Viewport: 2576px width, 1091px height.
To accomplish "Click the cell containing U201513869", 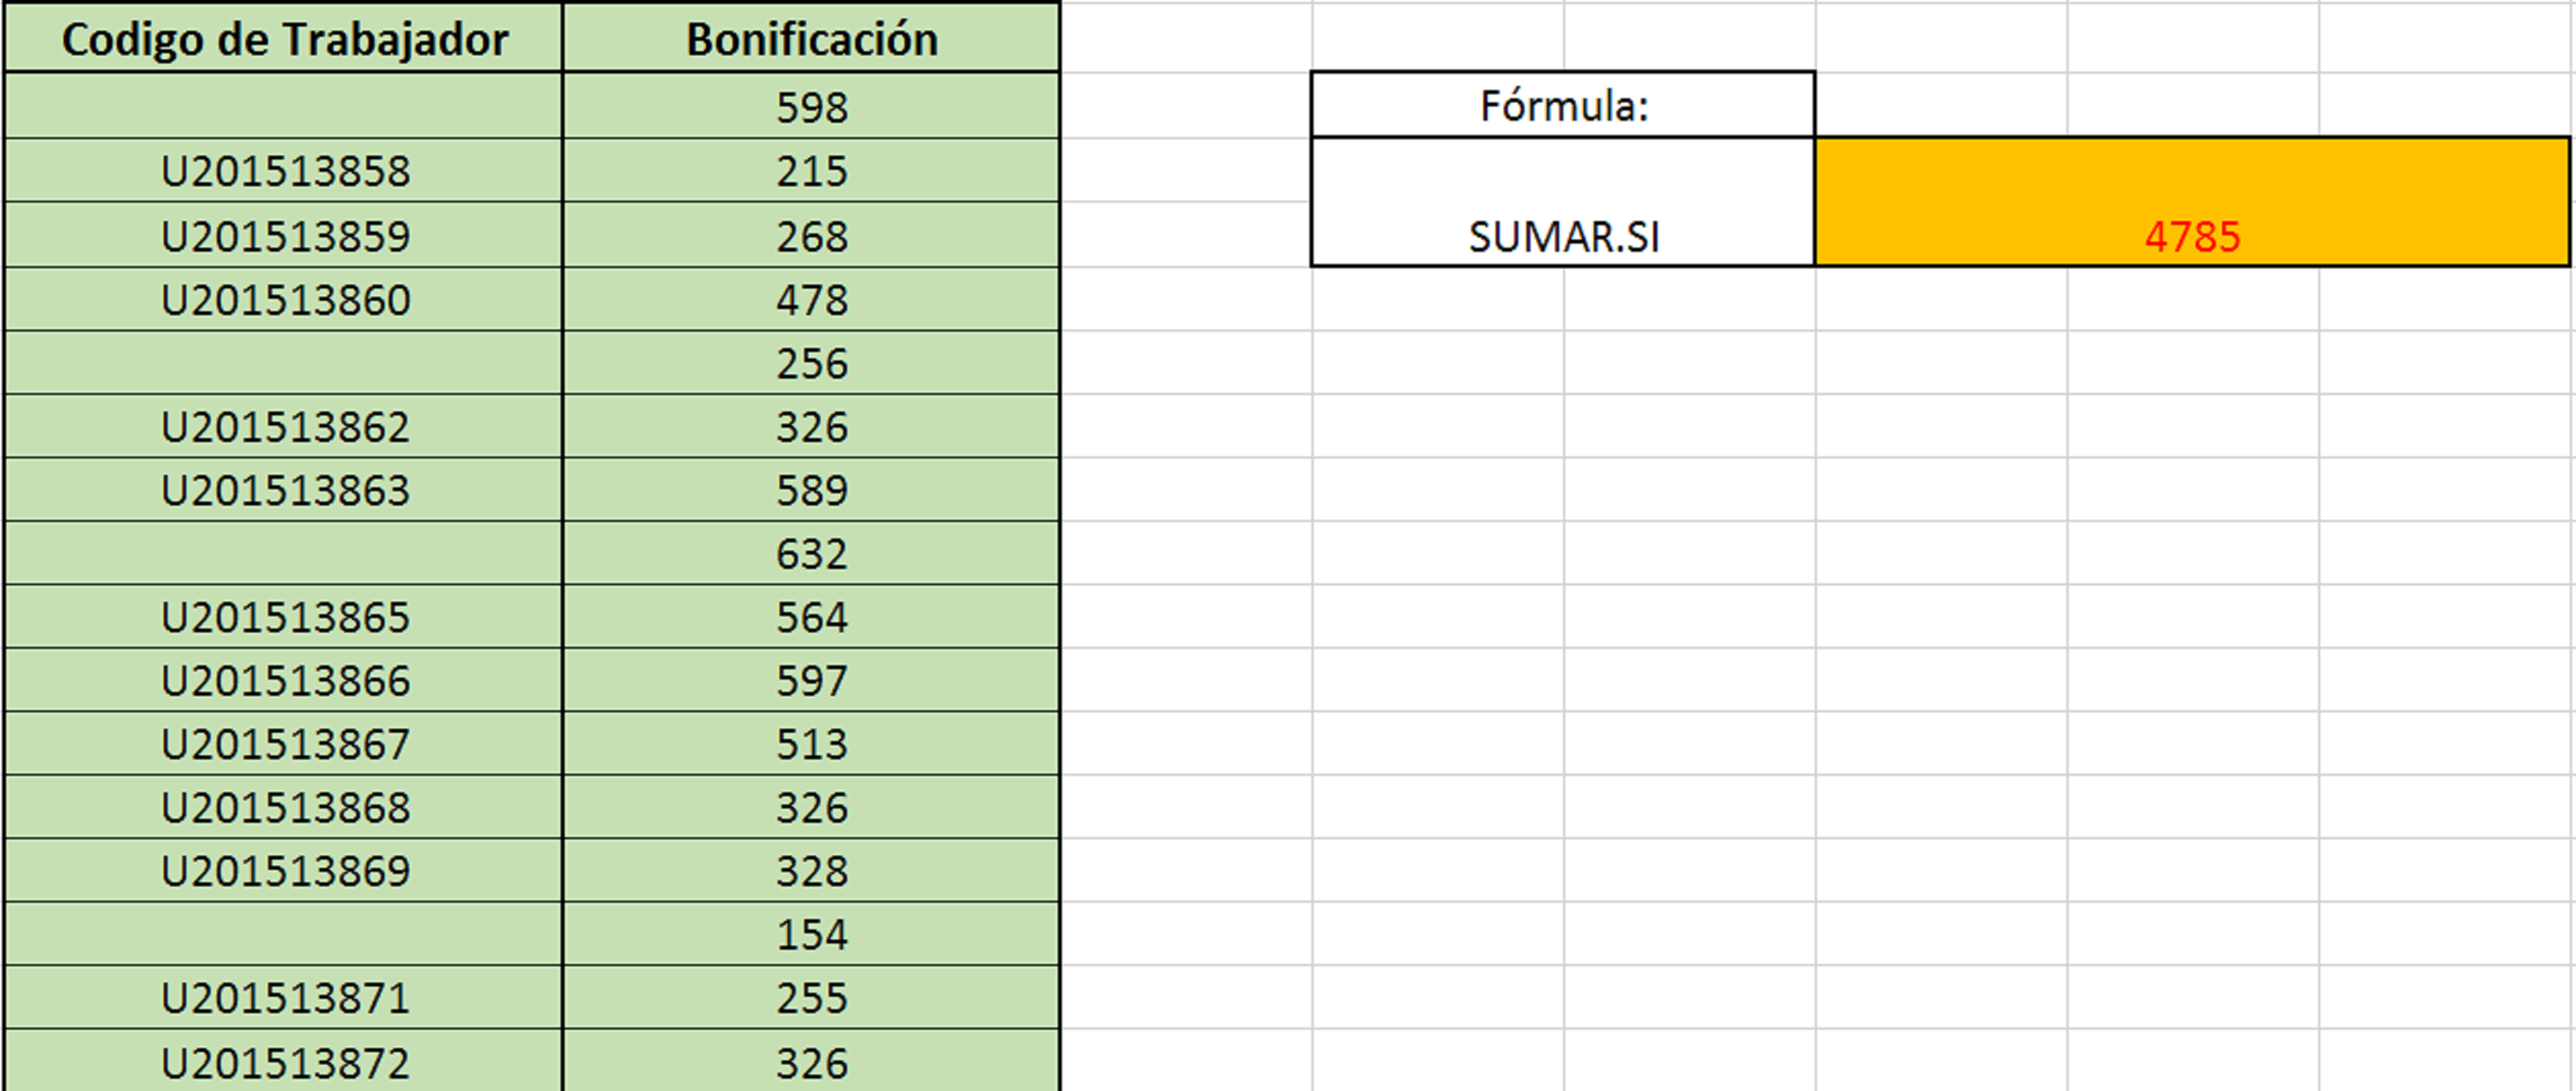I will 285,871.
